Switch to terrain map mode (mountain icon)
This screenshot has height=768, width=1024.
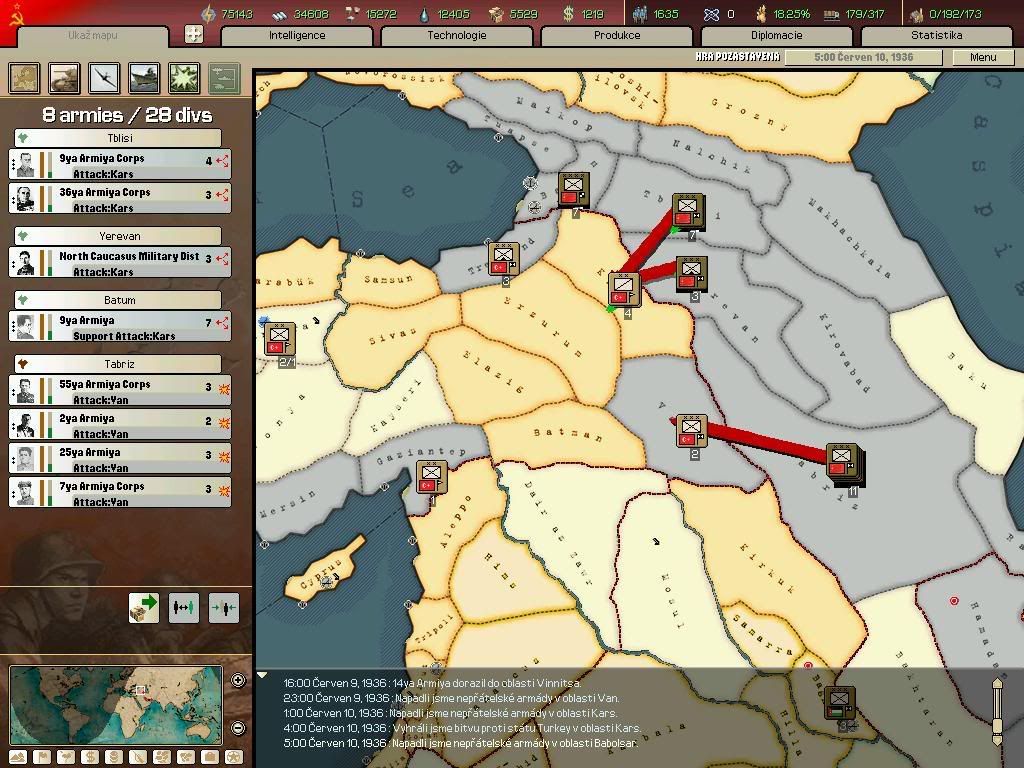[18, 758]
